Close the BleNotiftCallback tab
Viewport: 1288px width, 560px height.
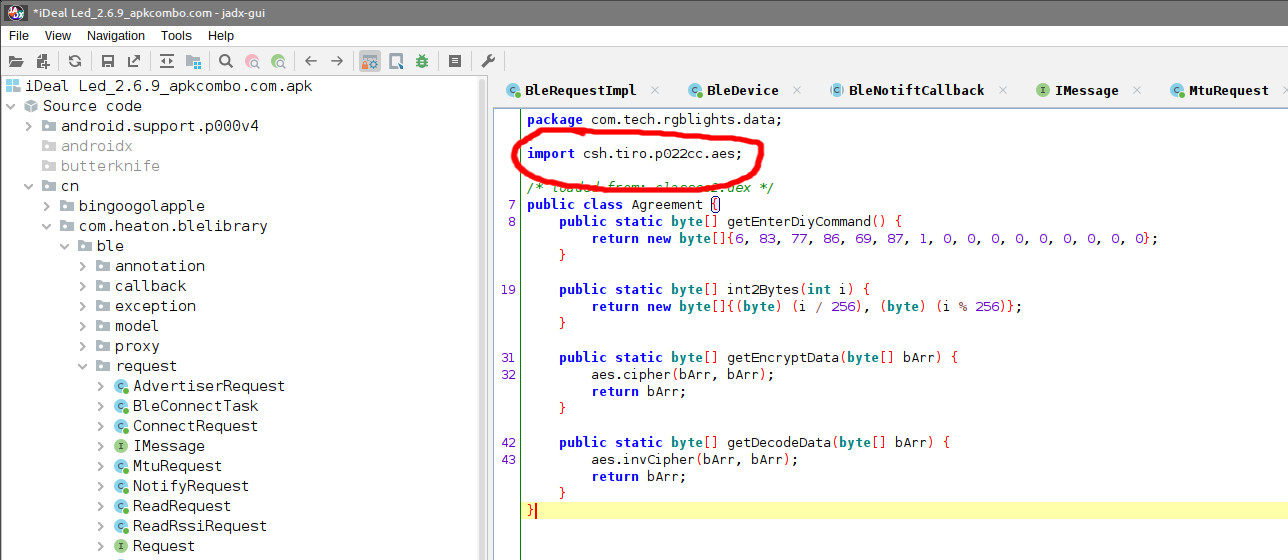pyautogui.click(x=1004, y=90)
